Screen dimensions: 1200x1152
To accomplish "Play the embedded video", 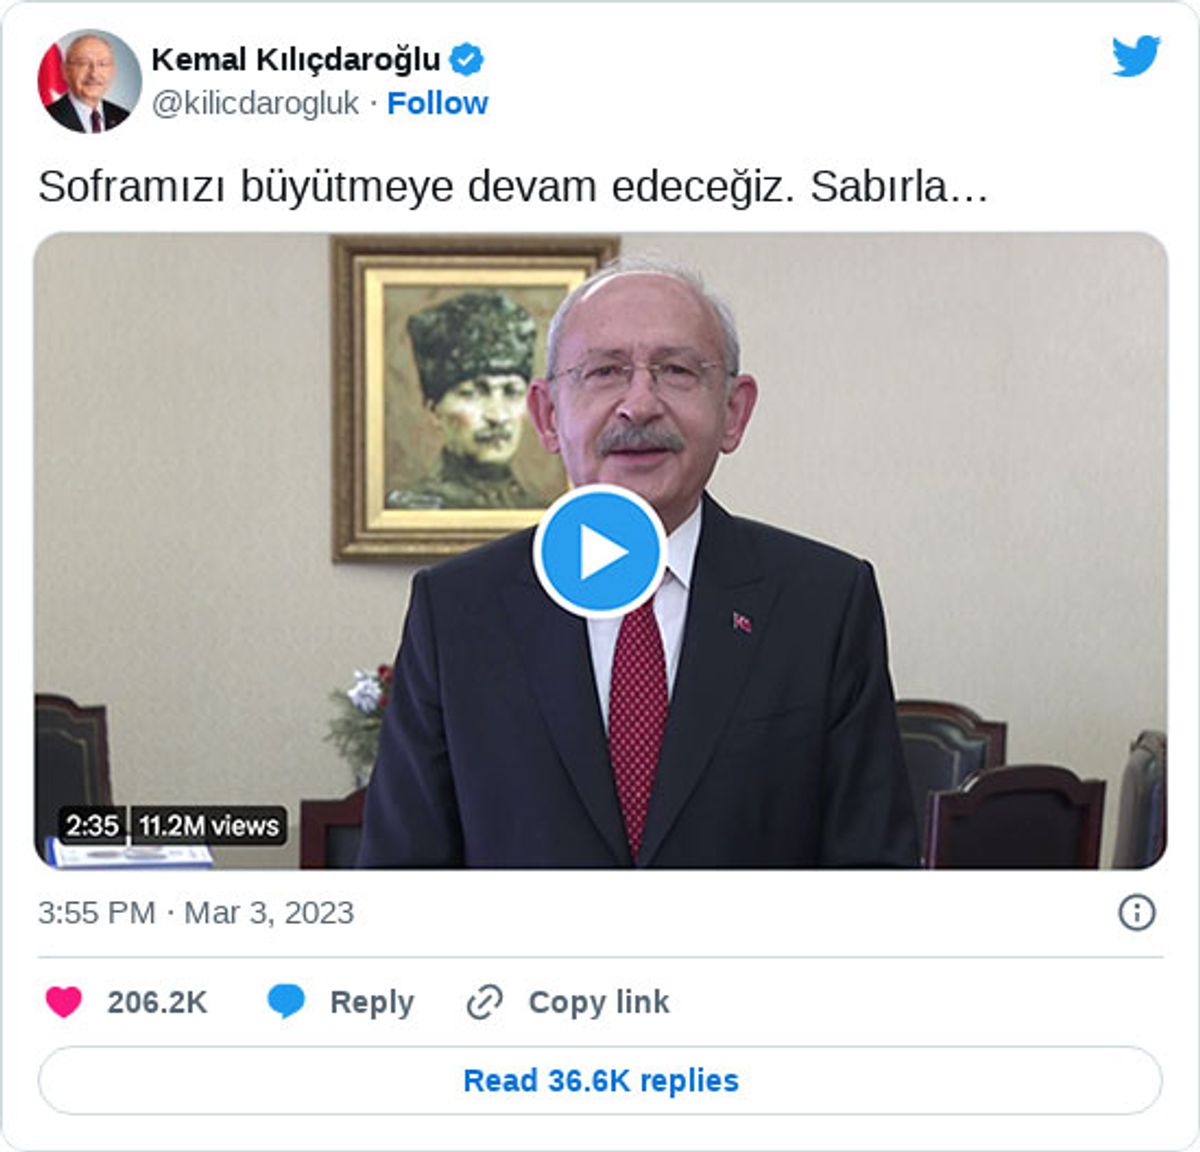I will coord(600,551).
